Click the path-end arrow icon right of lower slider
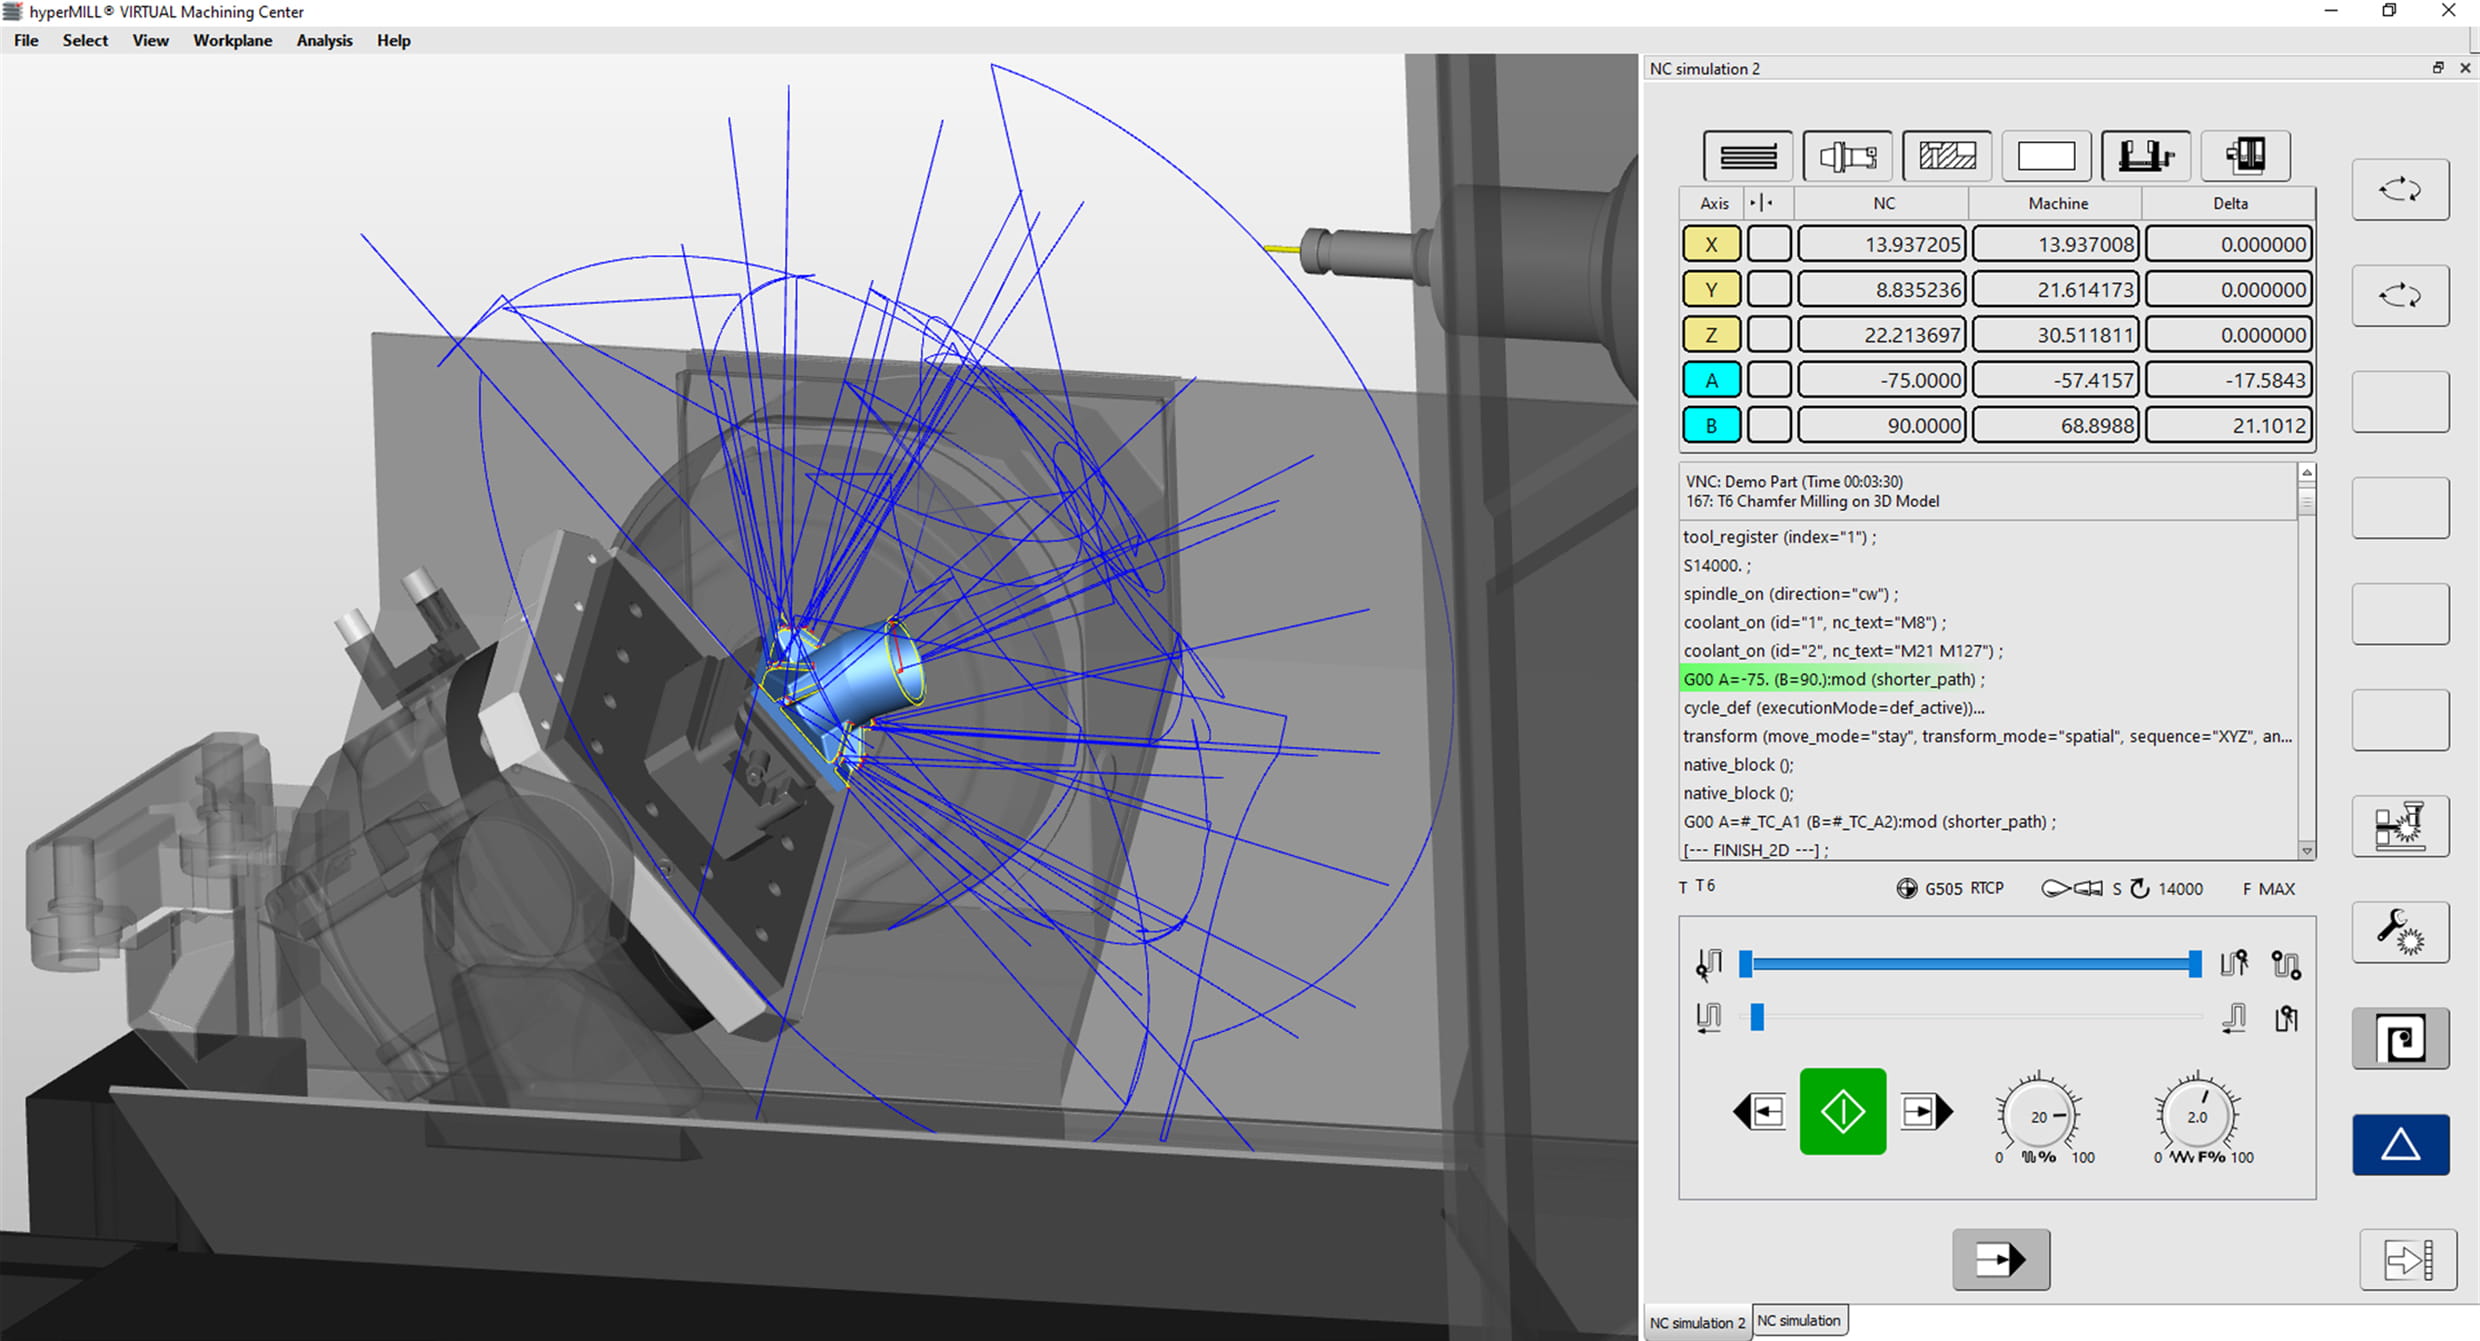 coord(2234,1018)
